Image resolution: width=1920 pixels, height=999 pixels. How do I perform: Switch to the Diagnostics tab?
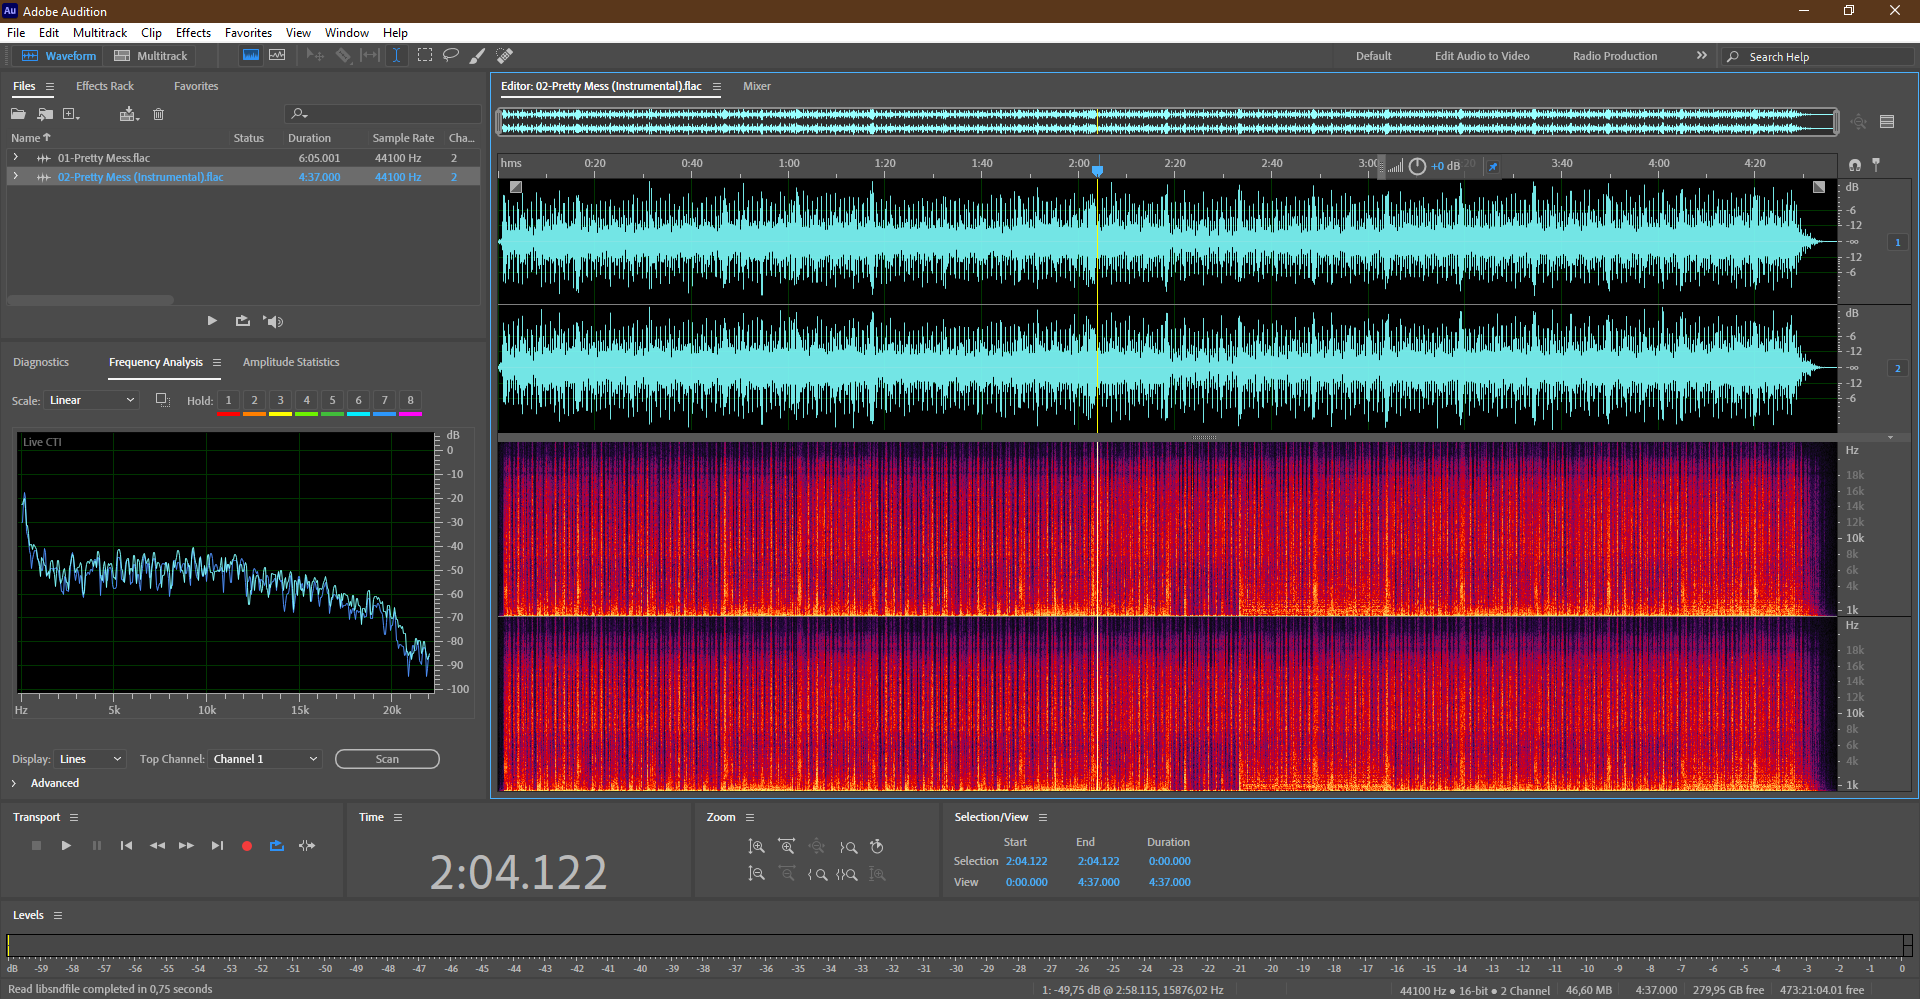(41, 362)
